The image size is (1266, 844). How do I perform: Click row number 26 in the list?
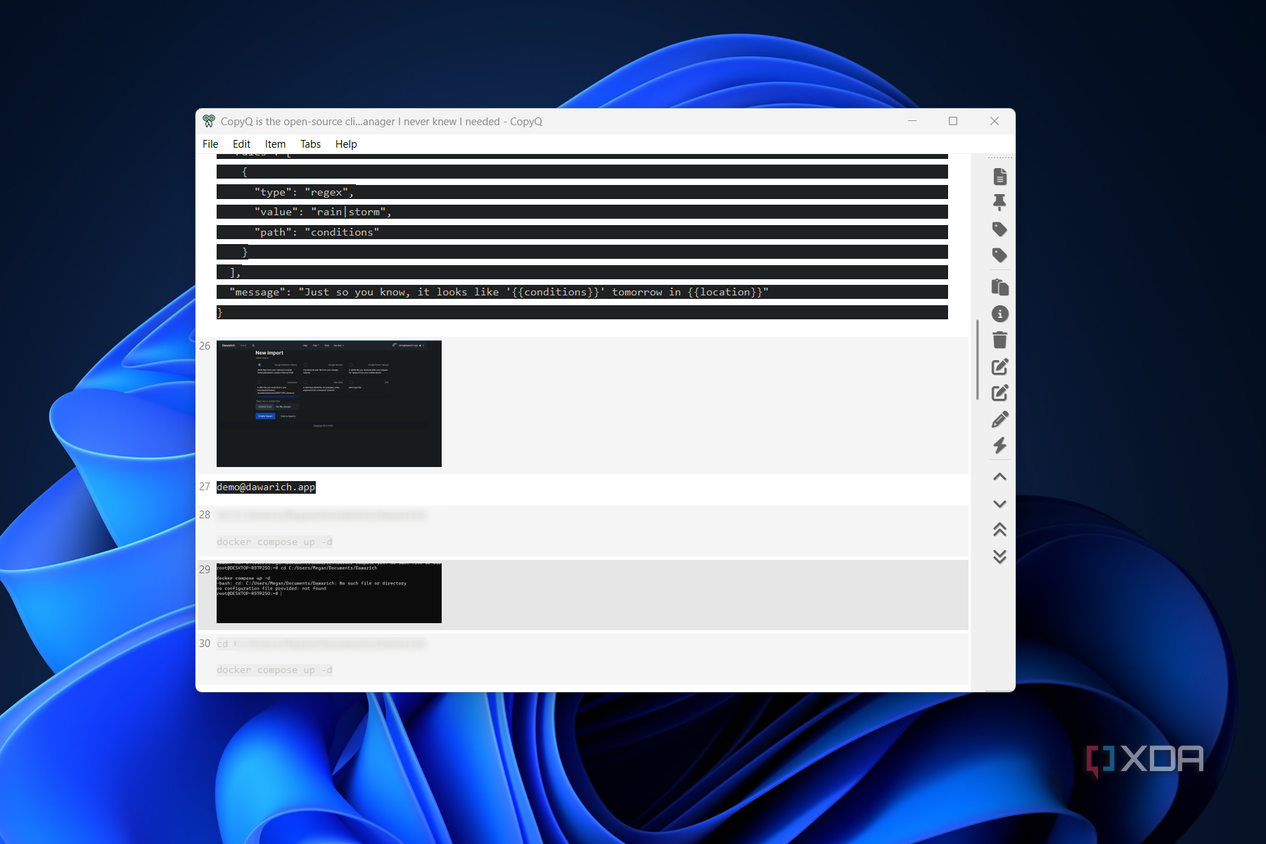coord(204,346)
